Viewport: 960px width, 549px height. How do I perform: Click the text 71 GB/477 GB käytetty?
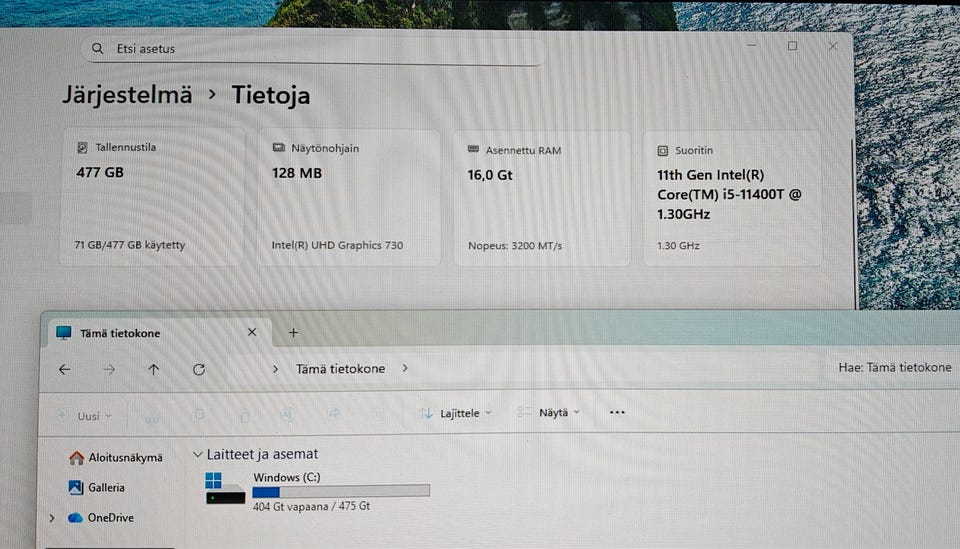click(x=130, y=245)
